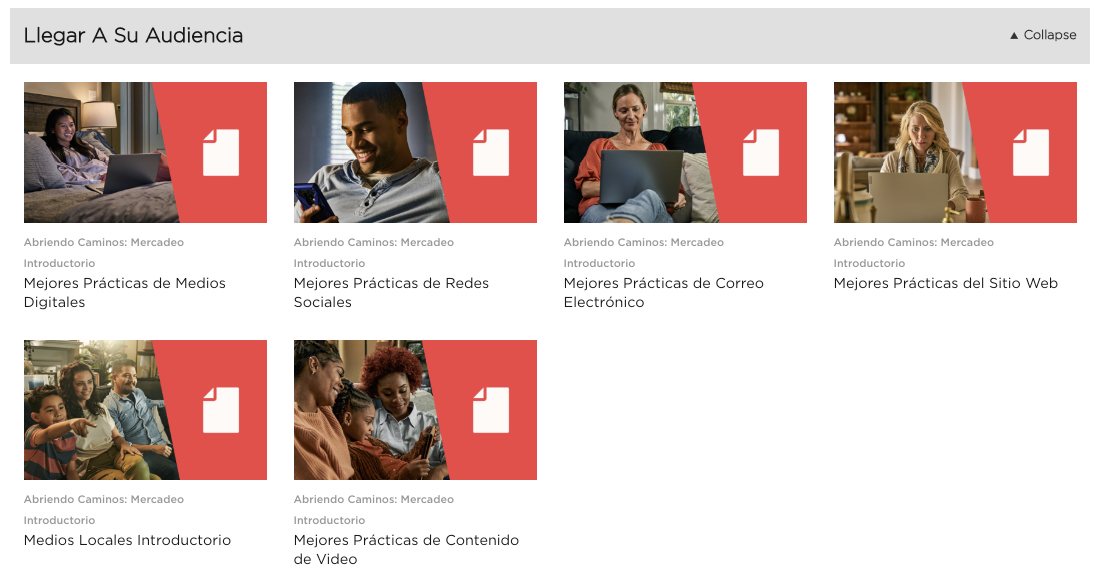Click document icon on Medios Locales card

point(221,410)
